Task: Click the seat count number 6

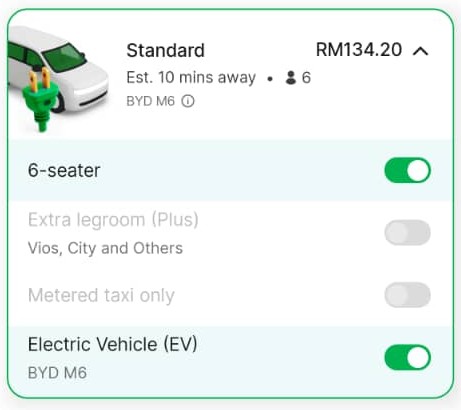Action: (x=306, y=78)
